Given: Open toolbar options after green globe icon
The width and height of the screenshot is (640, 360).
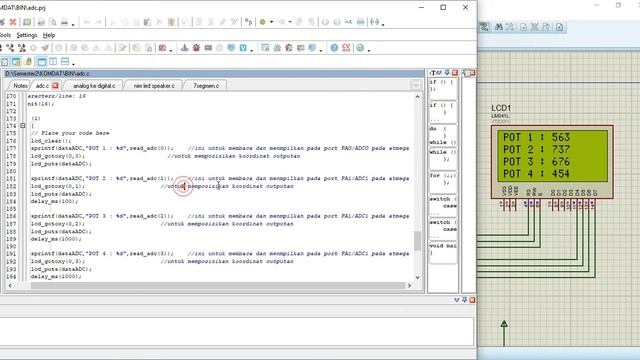Looking at the screenshot, I should 369,50.
